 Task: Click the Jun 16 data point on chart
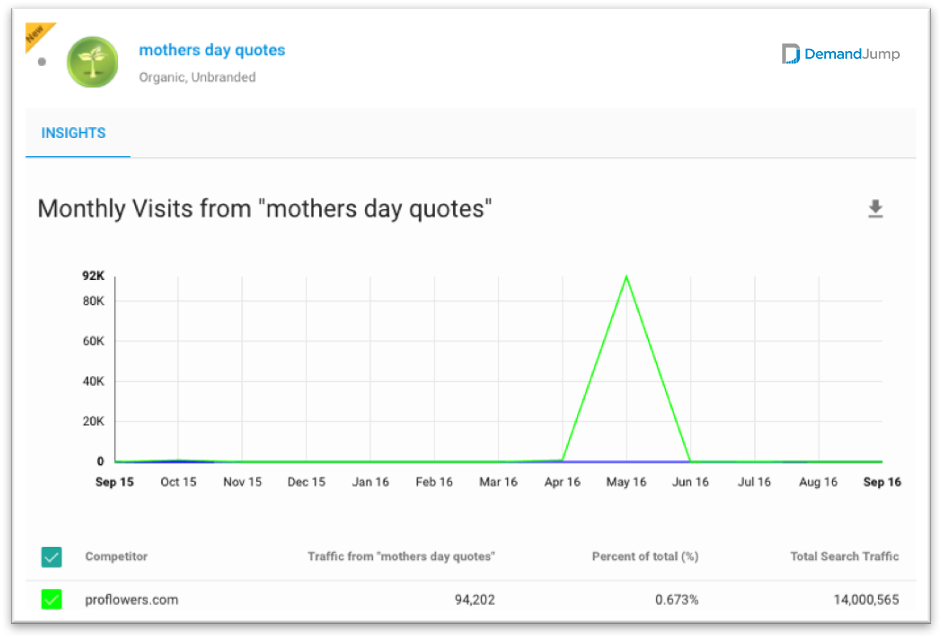[x=690, y=461]
